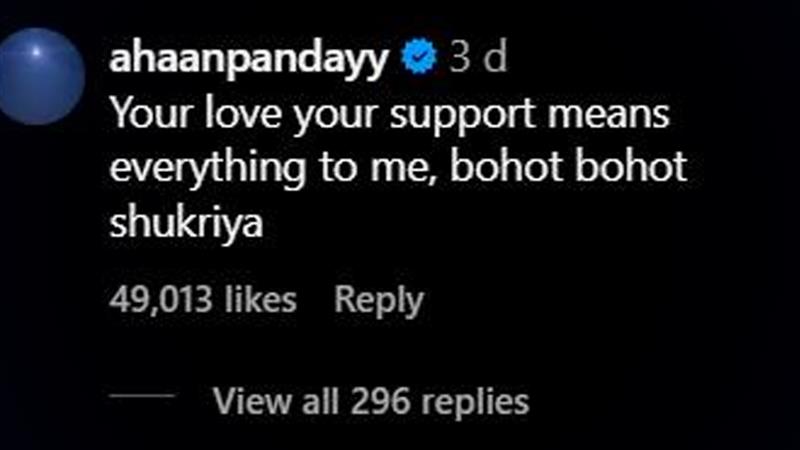Click the number 296 in replies link
Screen dimensions: 800x450
[x=378, y=401]
